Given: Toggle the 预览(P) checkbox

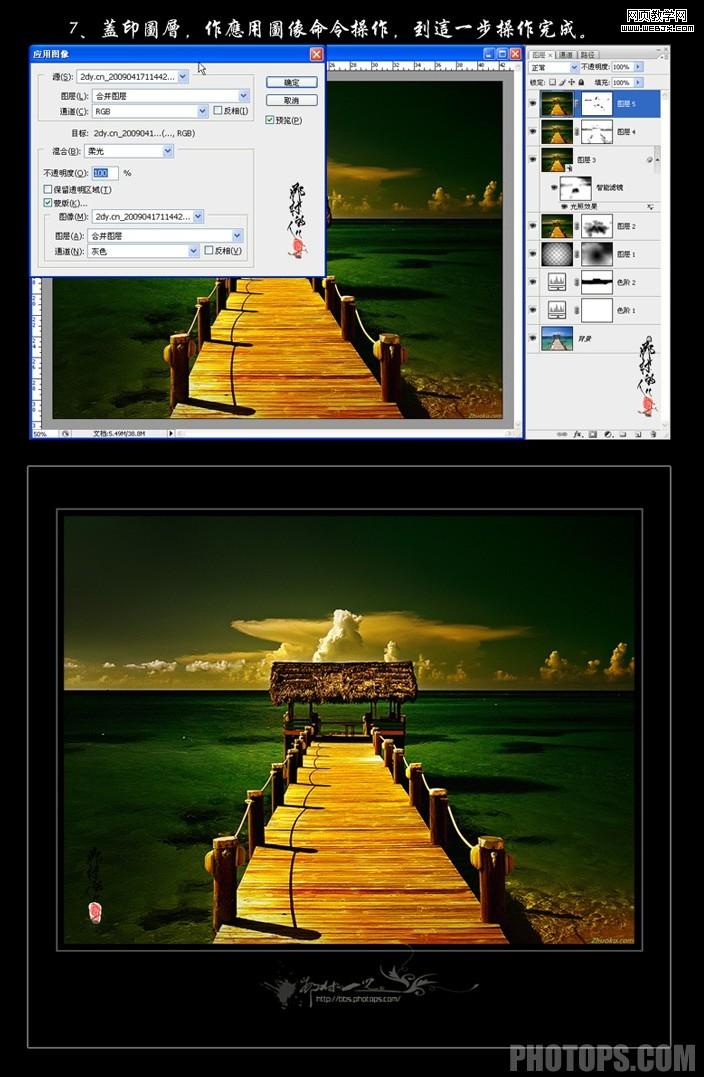Looking at the screenshot, I should [x=270, y=120].
